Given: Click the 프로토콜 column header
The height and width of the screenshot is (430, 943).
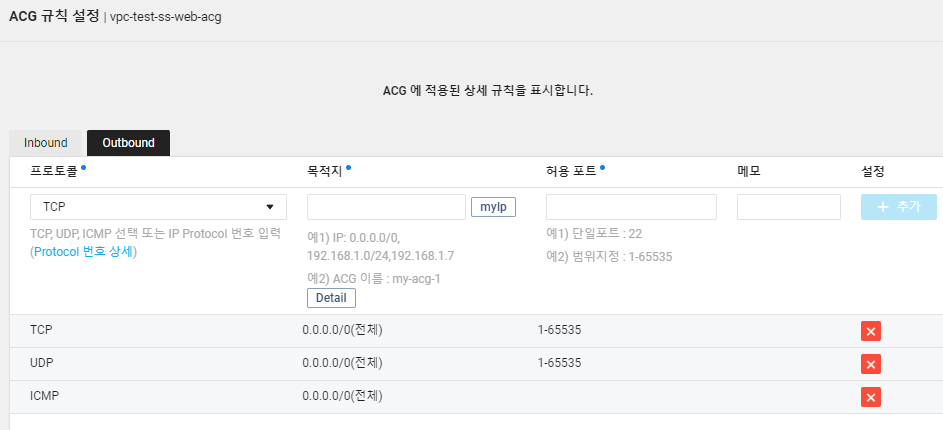Looking at the screenshot, I should tap(54, 171).
